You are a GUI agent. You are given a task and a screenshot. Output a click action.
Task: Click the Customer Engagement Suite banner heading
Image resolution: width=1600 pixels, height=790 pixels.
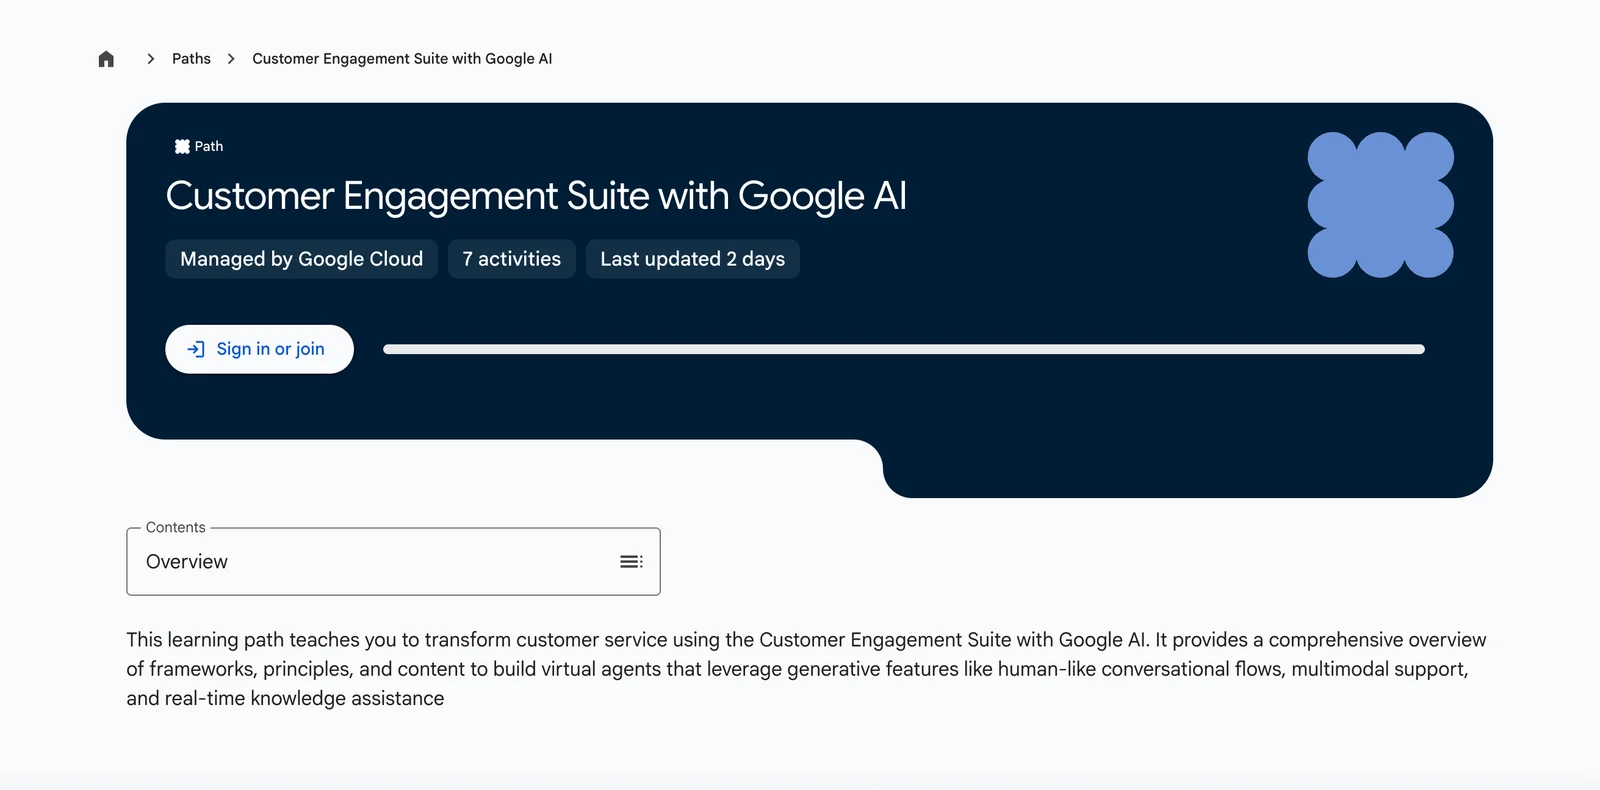click(x=536, y=196)
